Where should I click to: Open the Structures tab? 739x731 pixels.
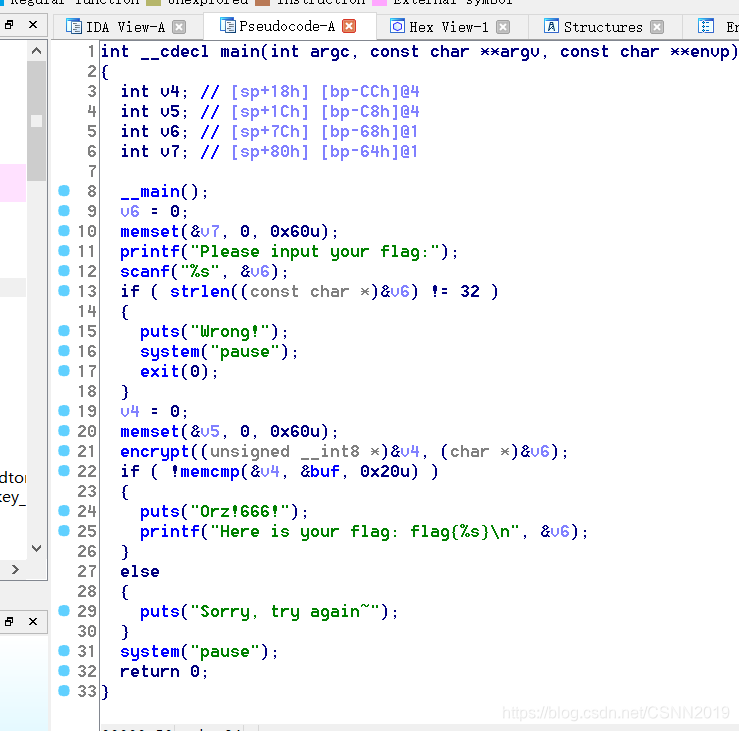click(x=602, y=27)
